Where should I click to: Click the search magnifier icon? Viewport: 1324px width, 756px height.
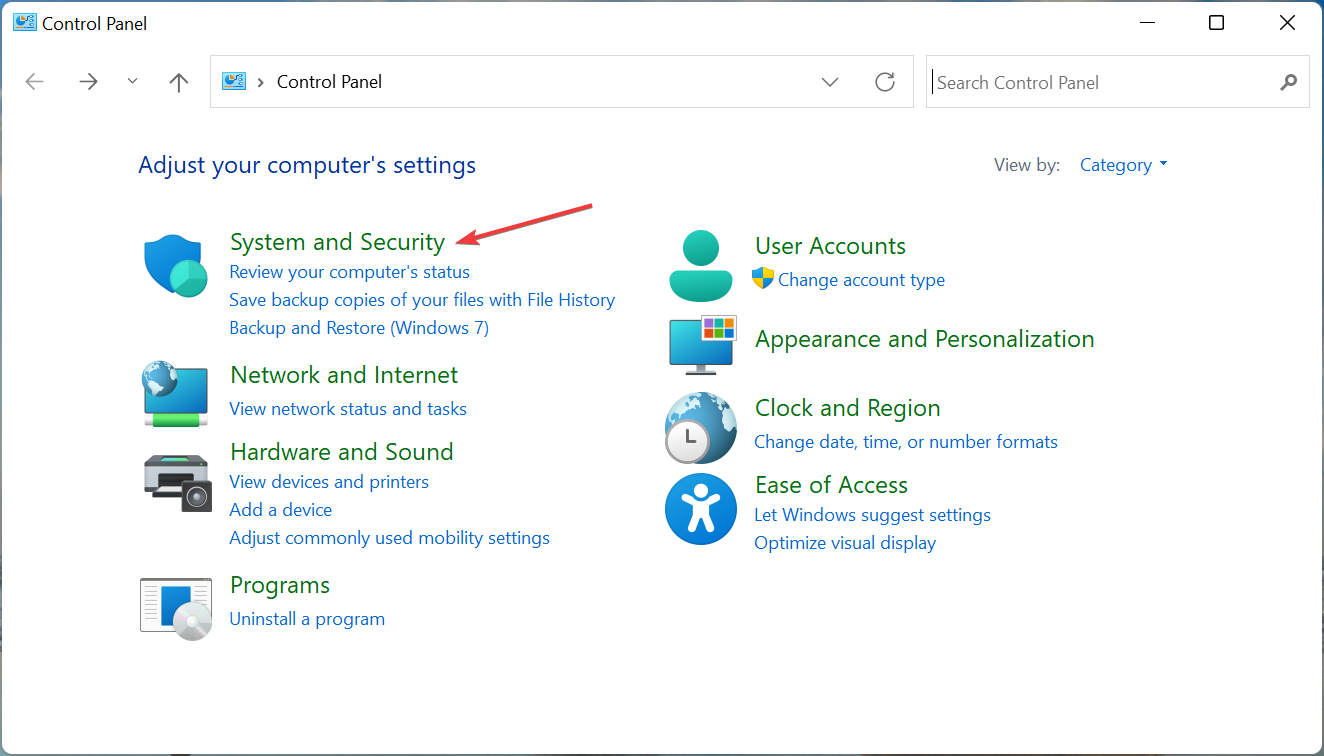(1288, 82)
